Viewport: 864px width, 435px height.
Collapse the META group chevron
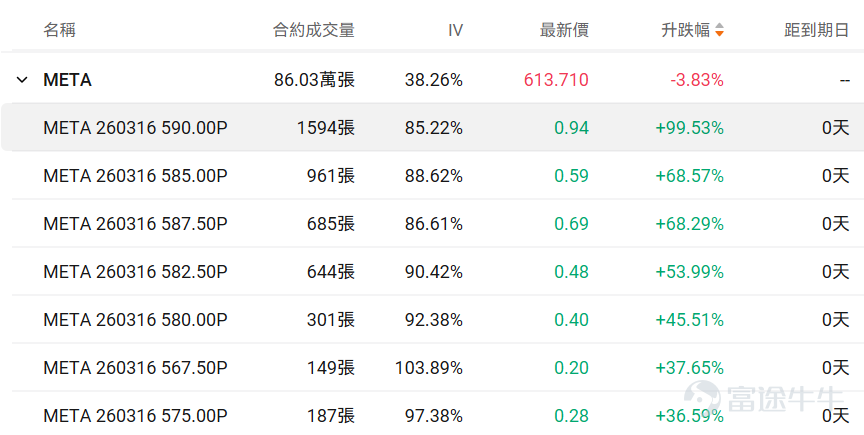click(22, 80)
